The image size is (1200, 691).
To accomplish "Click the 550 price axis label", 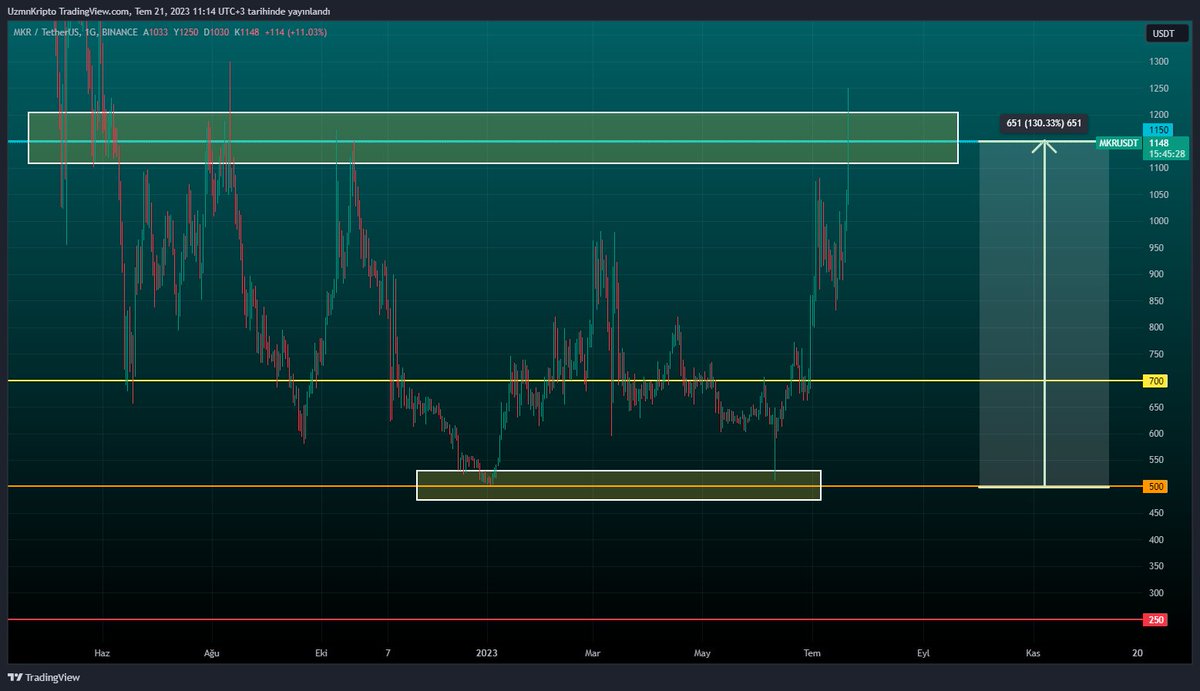I will click(1156, 460).
